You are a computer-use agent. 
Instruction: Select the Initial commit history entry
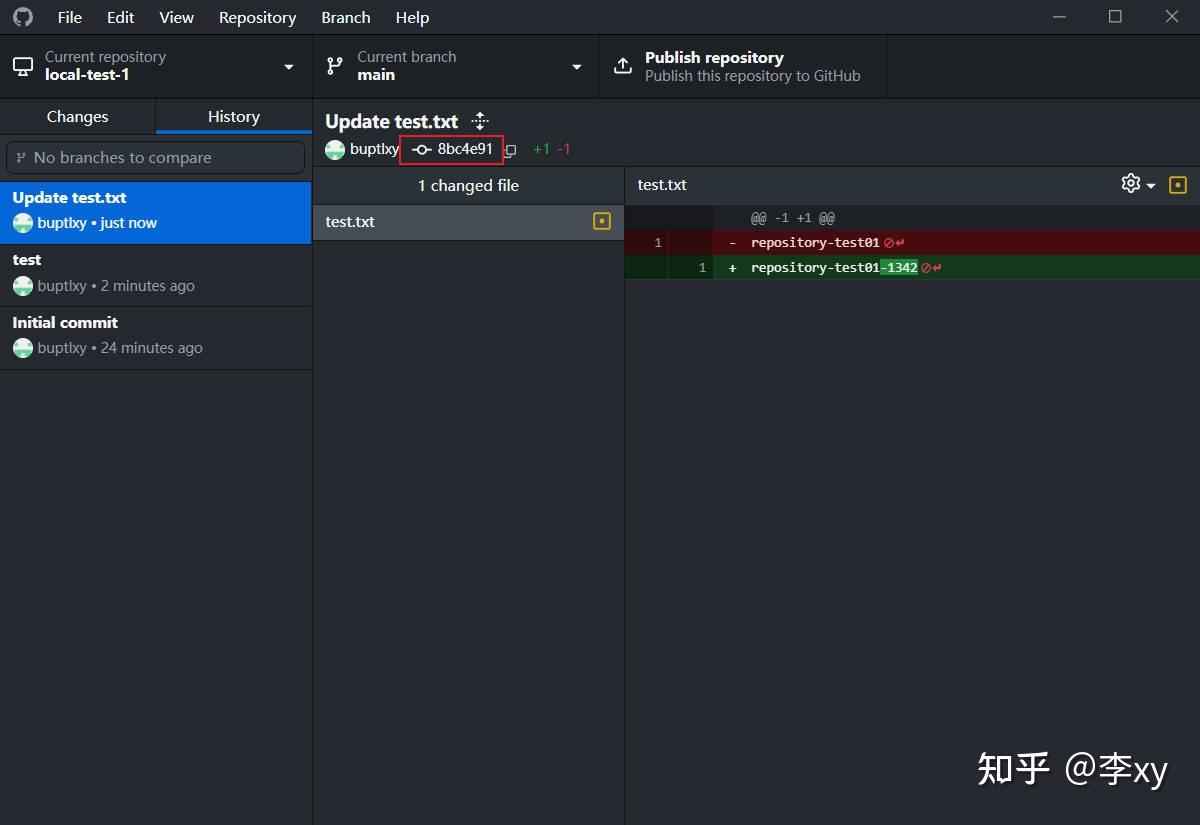click(x=155, y=337)
